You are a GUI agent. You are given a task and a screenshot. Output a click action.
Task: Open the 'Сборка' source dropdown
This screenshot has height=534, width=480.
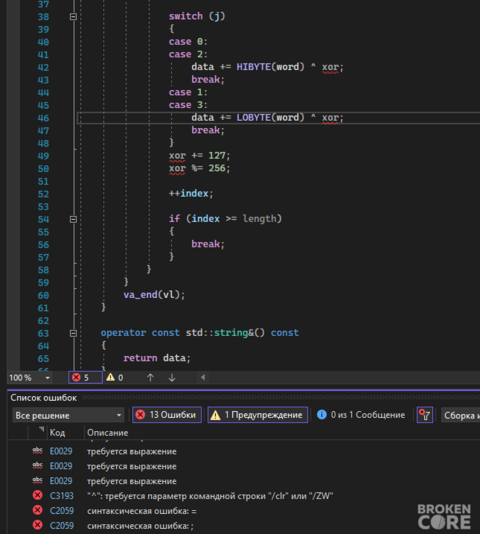click(x=460, y=415)
